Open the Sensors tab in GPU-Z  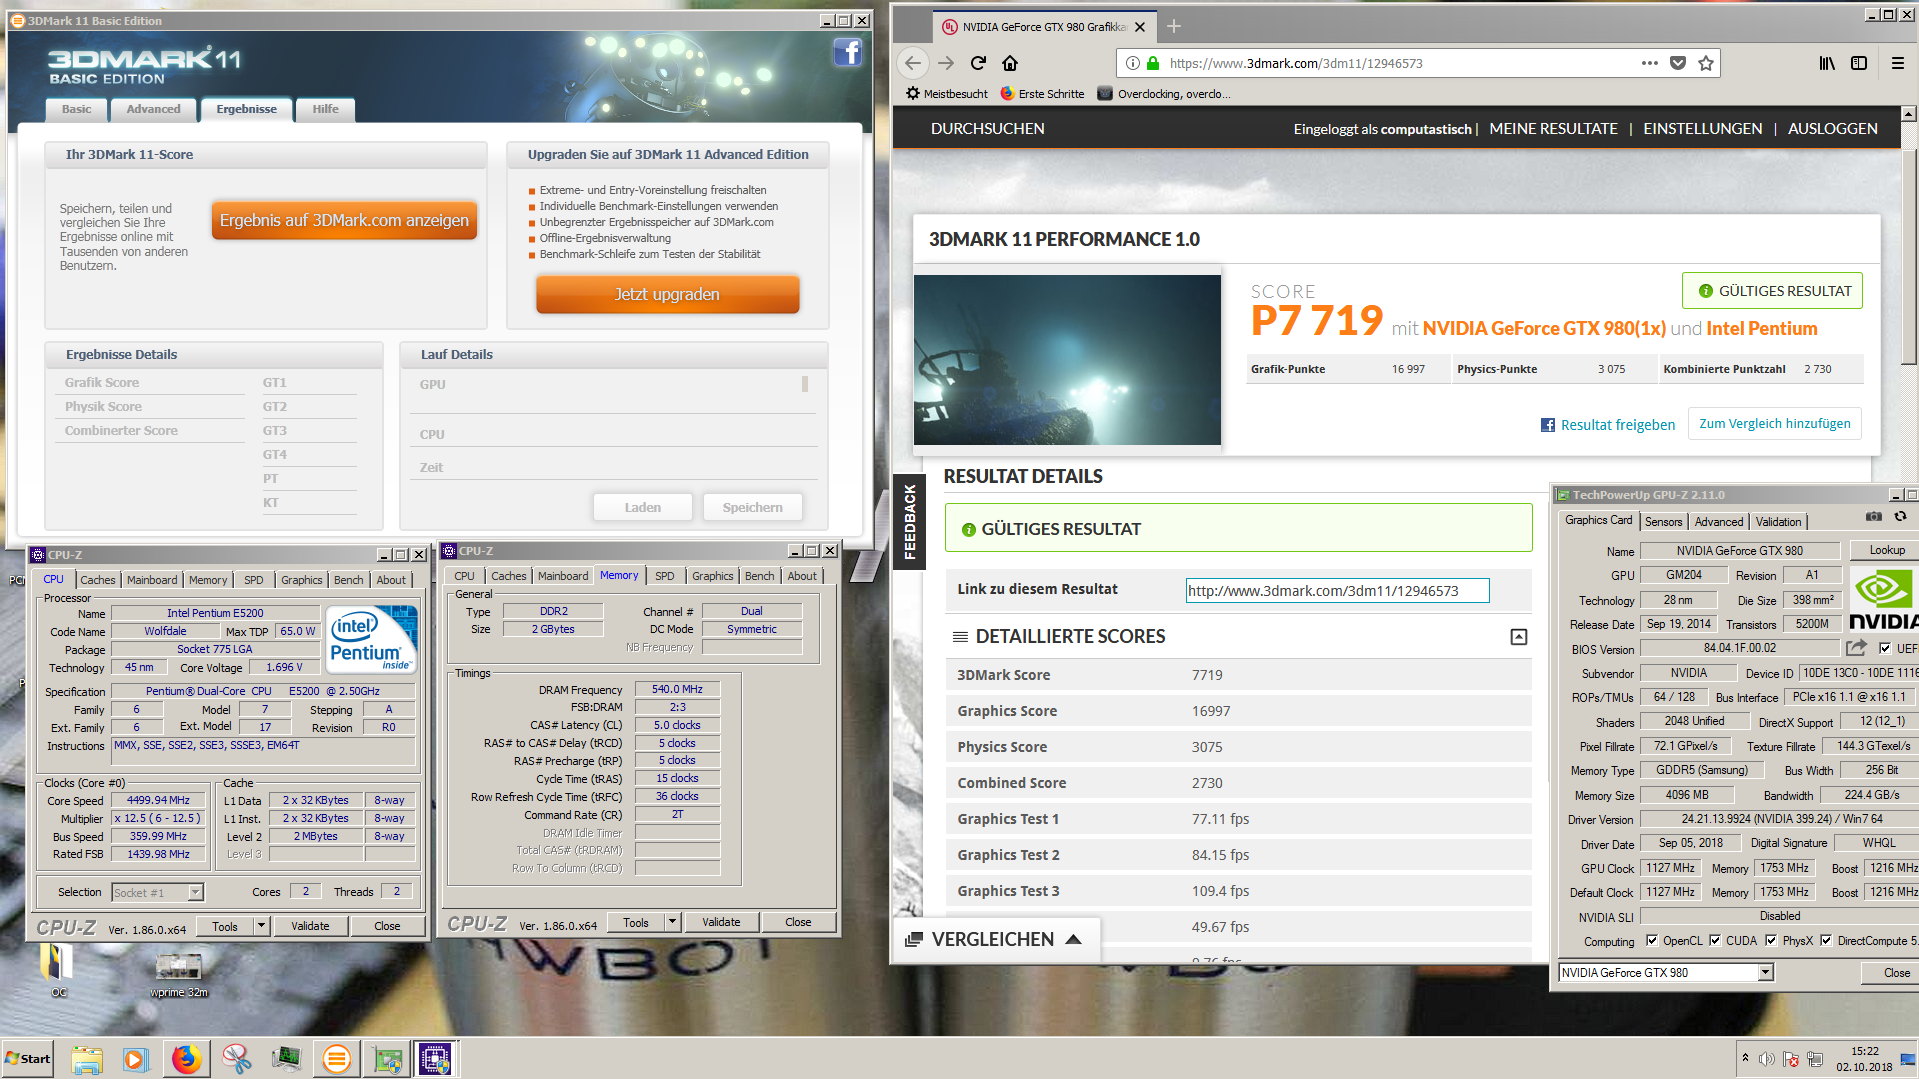pos(1663,522)
